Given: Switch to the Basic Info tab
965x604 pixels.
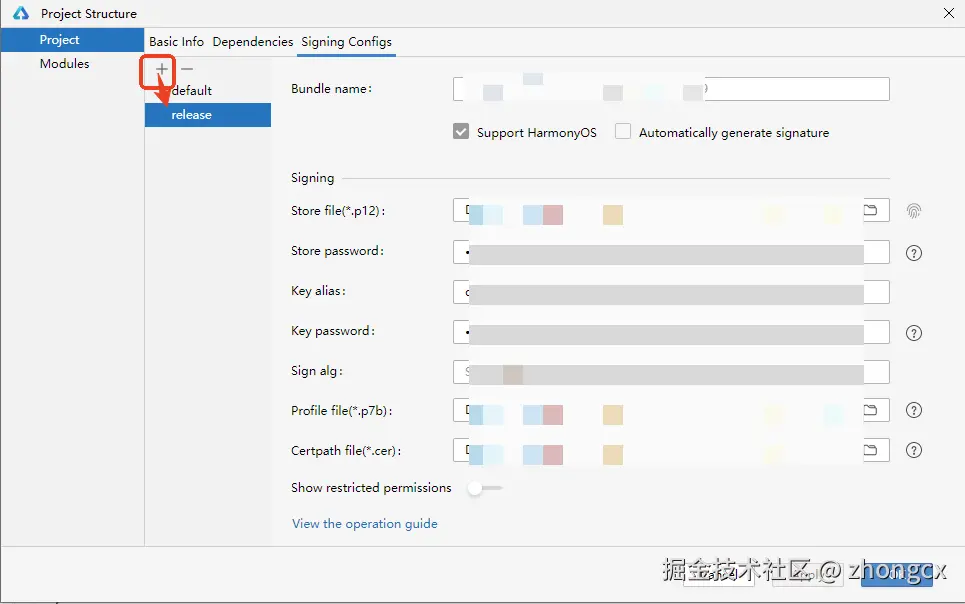Looking at the screenshot, I should click(176, 42).
